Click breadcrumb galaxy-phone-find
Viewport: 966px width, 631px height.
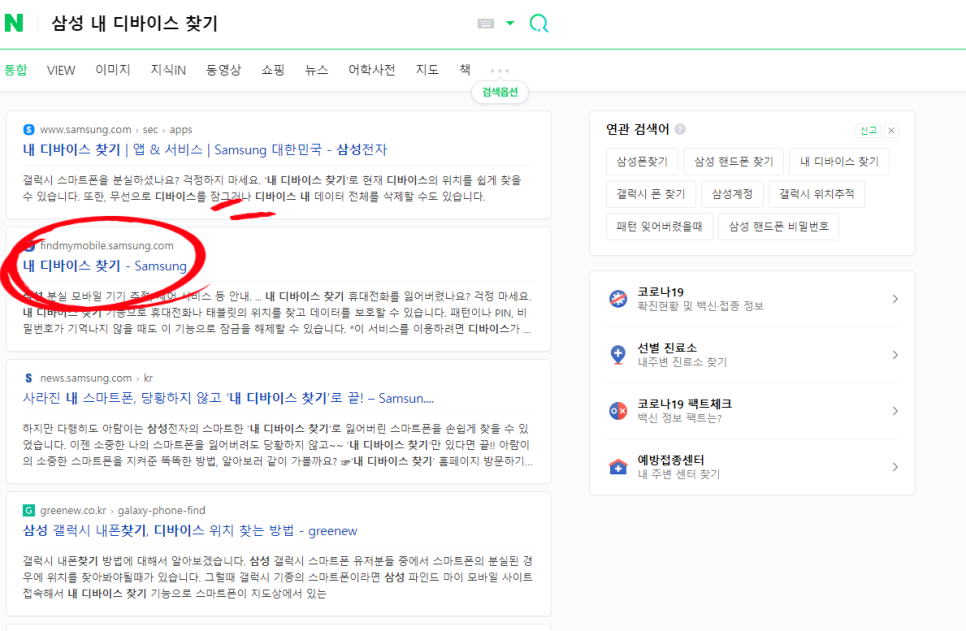click(x=161, y=510)
